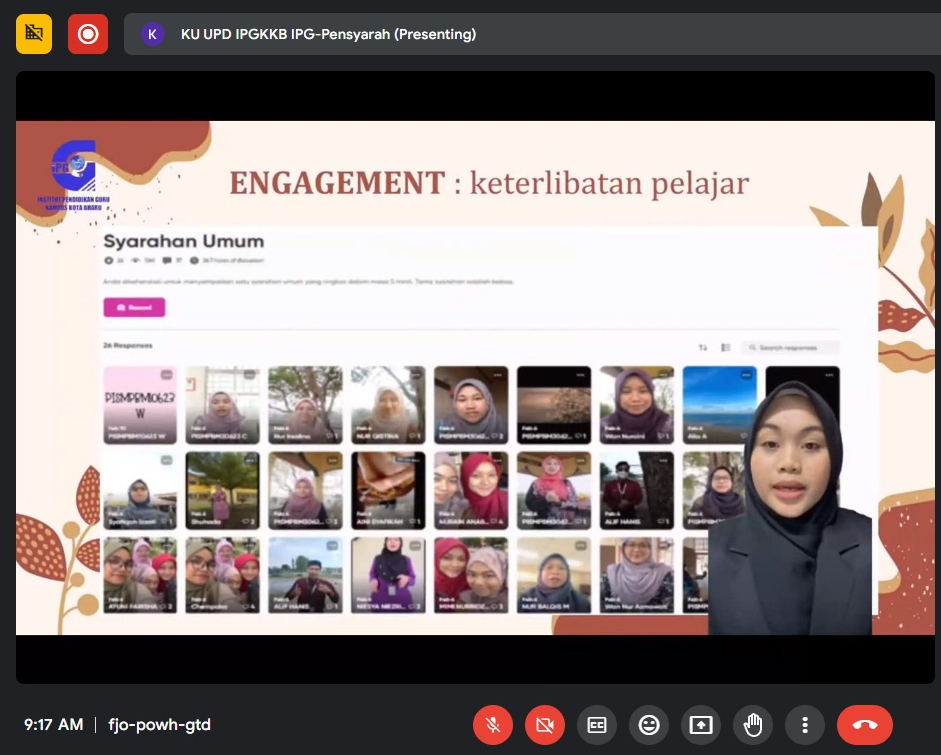
Task: Click the meeting code fjo-powh-gtd
Action: coord(160,725)
